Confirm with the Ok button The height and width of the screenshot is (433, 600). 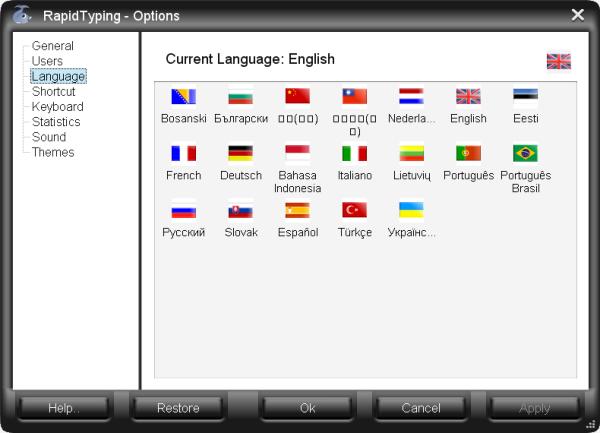coord(307,408)
